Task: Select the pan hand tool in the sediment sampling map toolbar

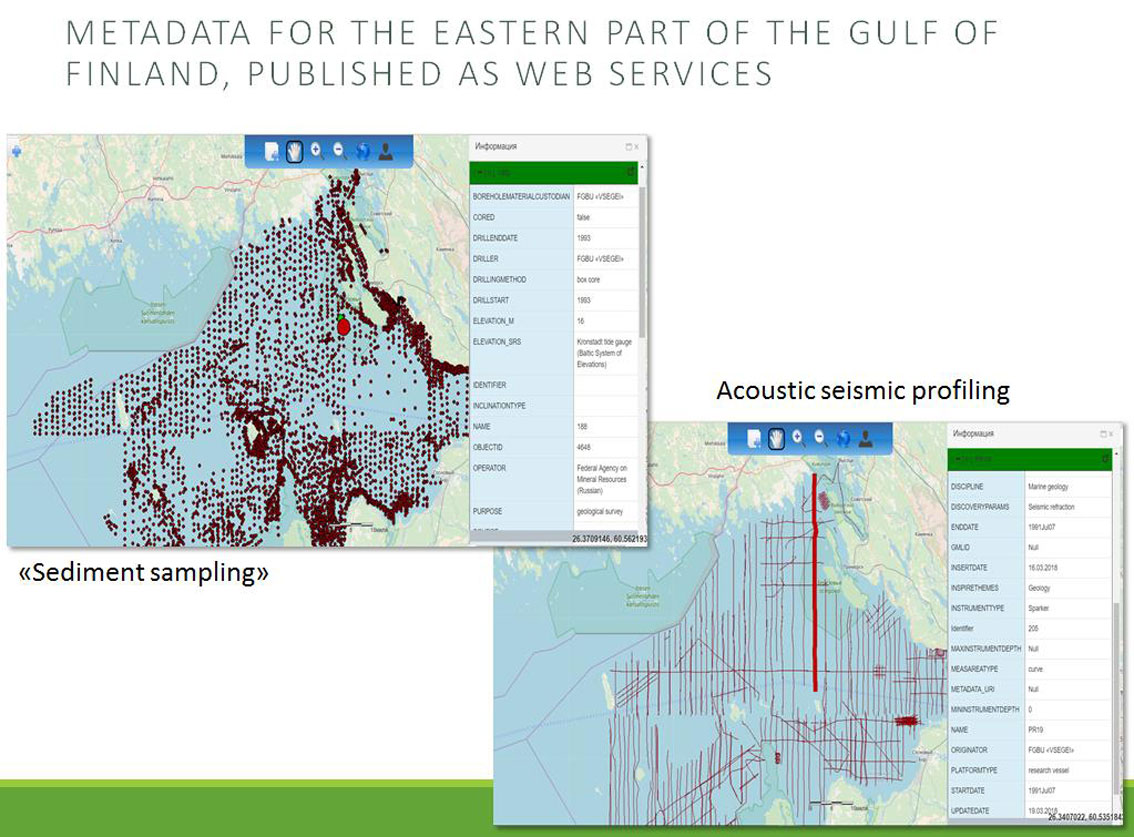Action: pos(294,152)
